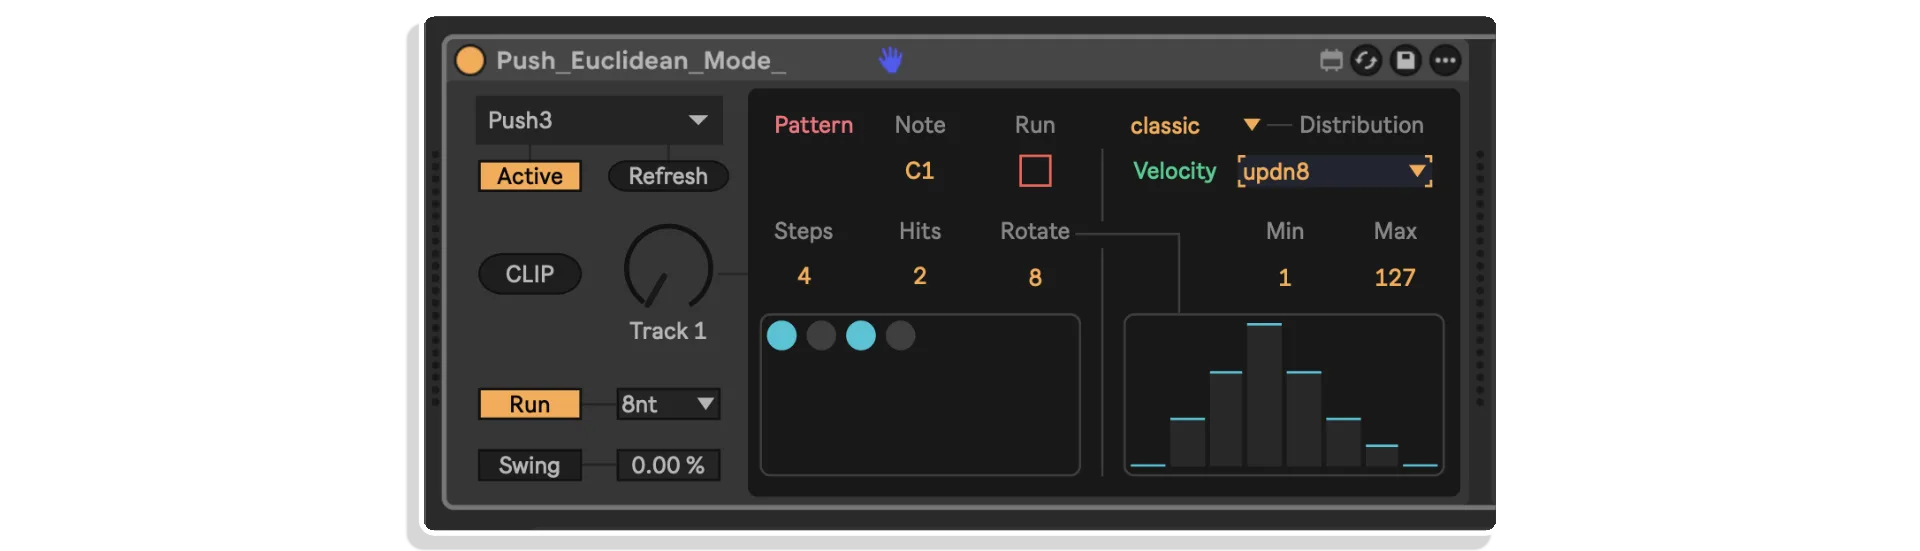Click the C1 note value

pyautogui.click(x=919, y=171)
